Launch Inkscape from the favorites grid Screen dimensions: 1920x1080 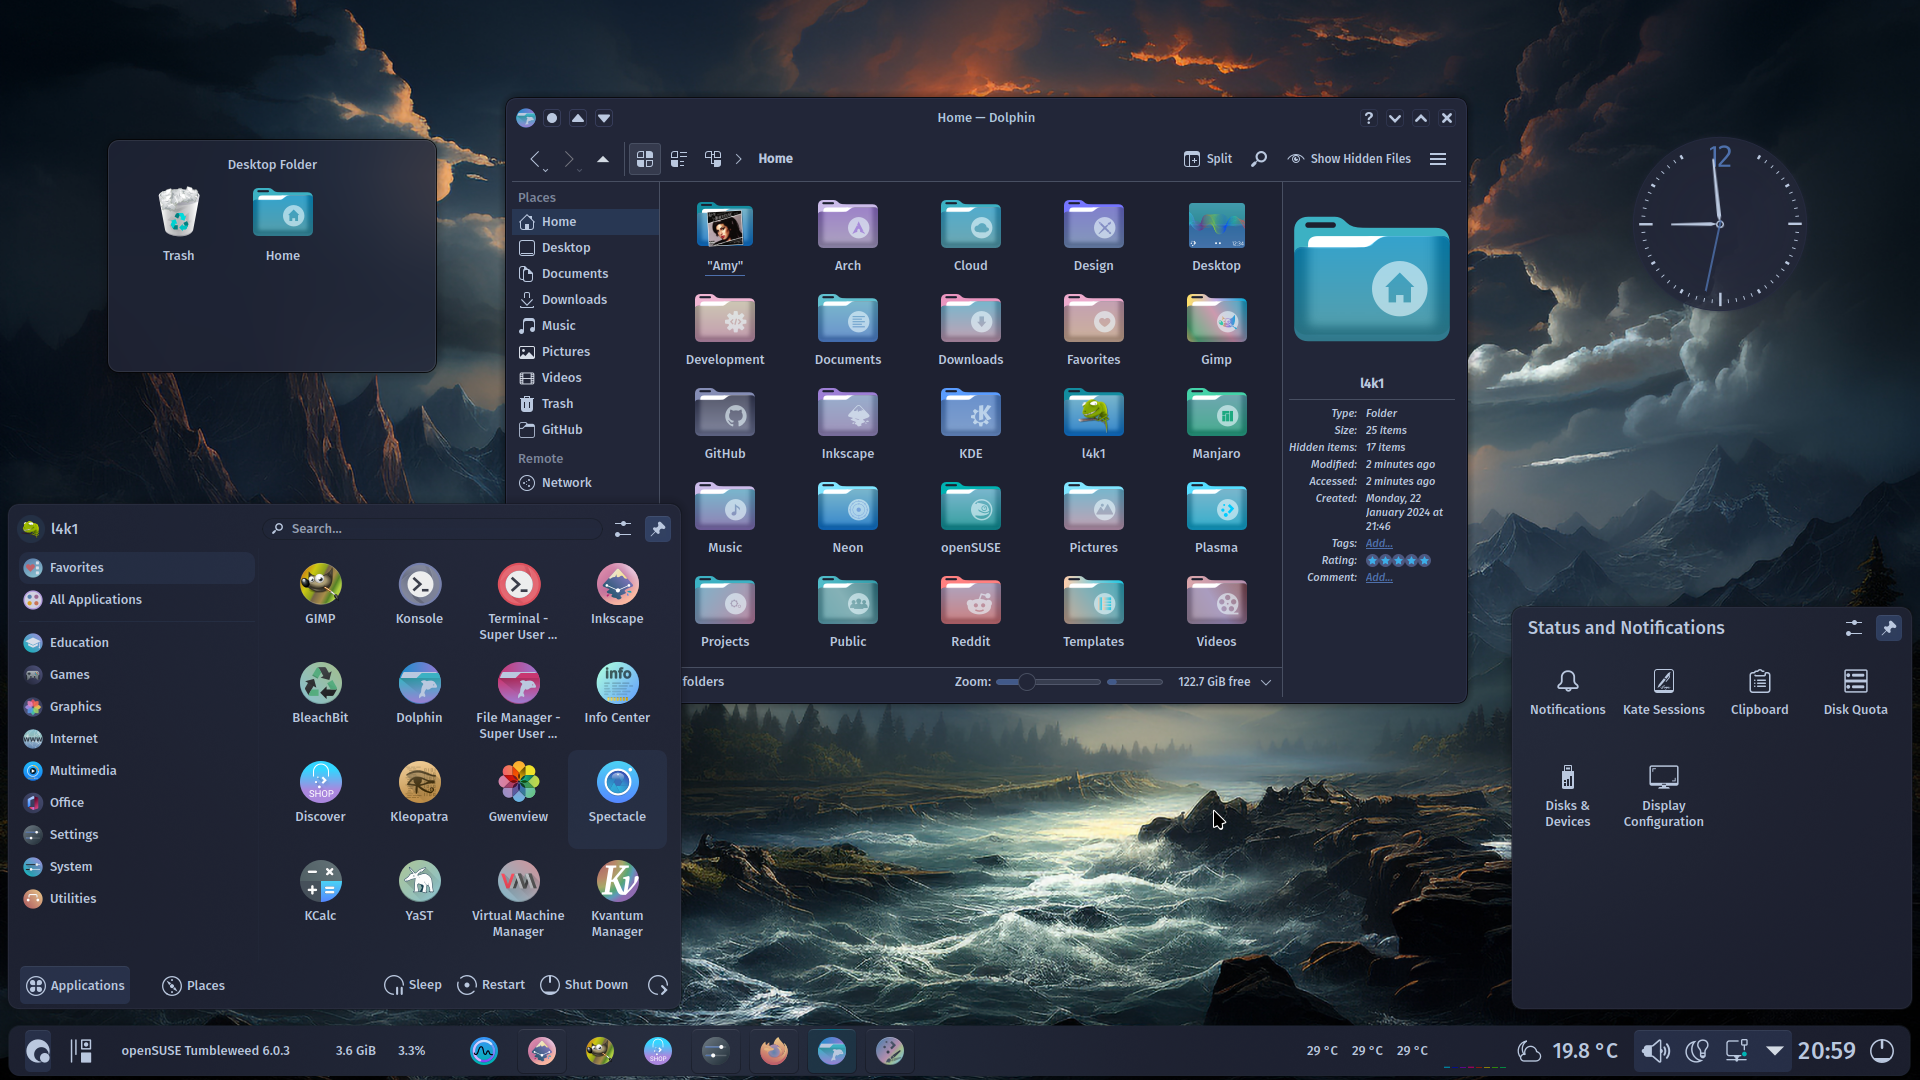(617, 594)
